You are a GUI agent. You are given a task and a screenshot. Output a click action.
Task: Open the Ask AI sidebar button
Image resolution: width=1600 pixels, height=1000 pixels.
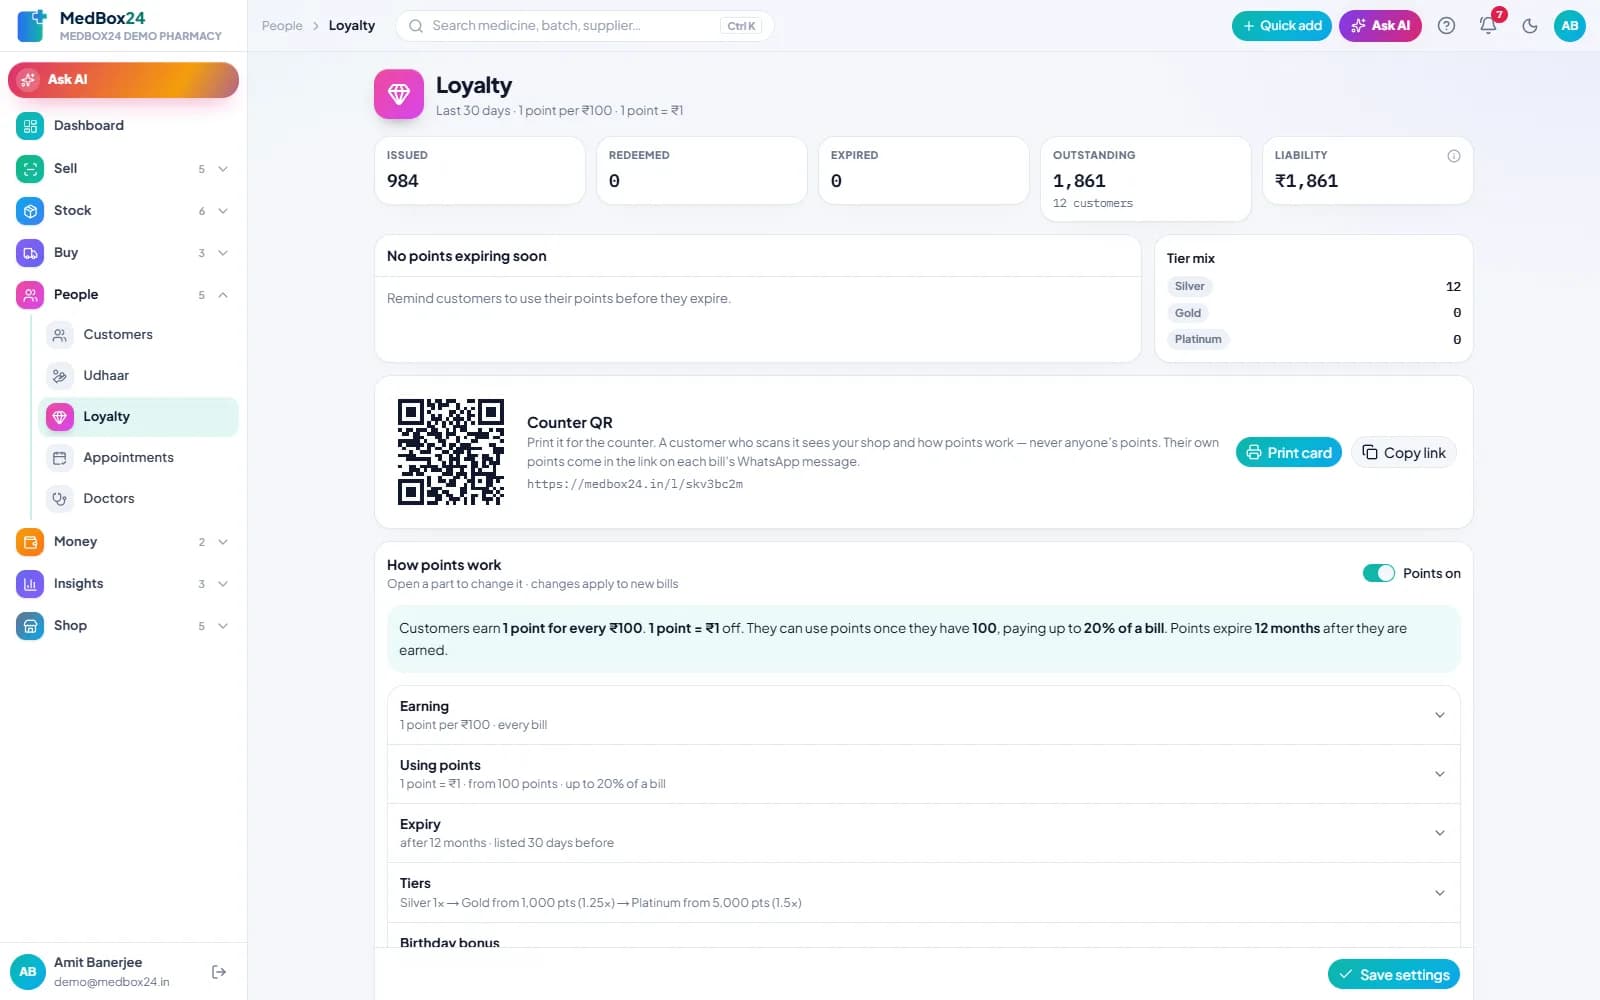(123, 80)
